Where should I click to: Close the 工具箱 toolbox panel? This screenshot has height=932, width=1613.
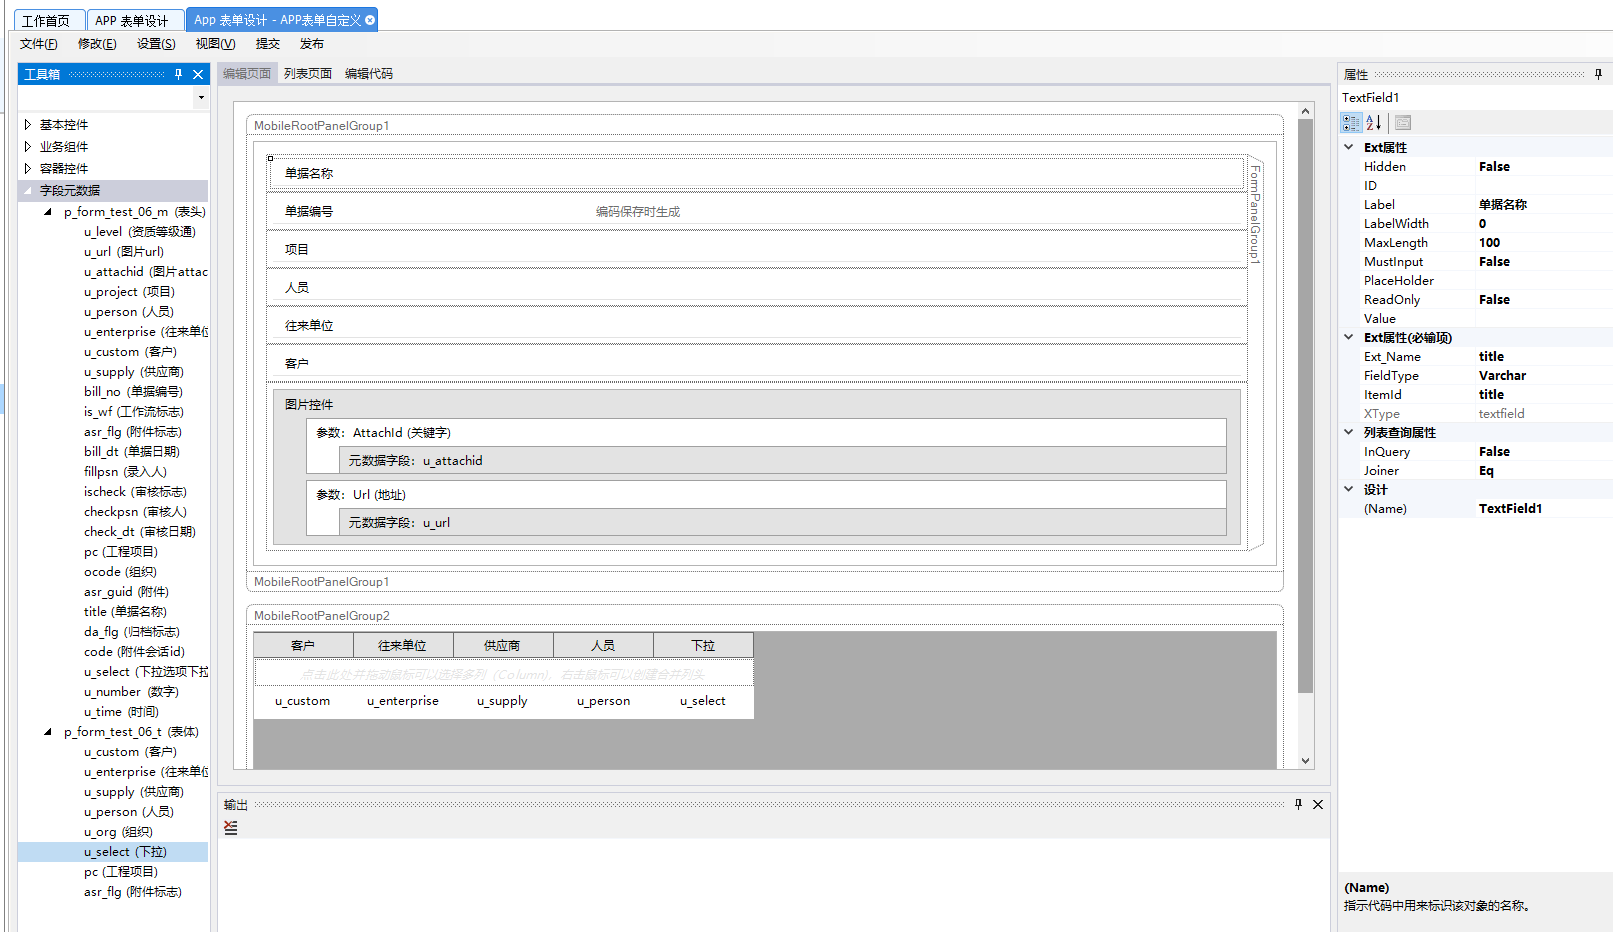tap(198, 74)
